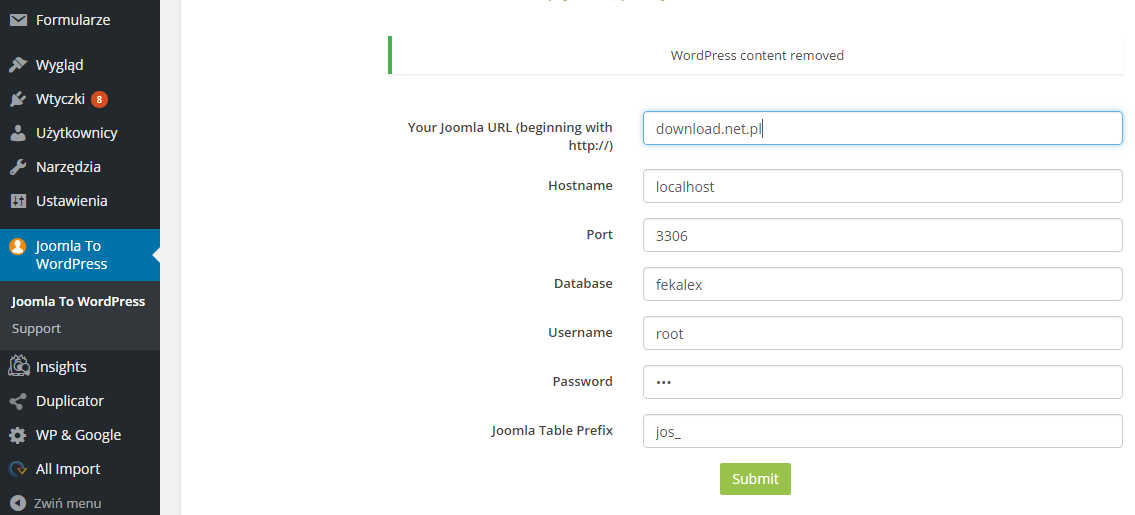This screenshot has width=1135, height=515.
Task: Focus the Database field containing fekalex
Action: [x=882, y=284]
